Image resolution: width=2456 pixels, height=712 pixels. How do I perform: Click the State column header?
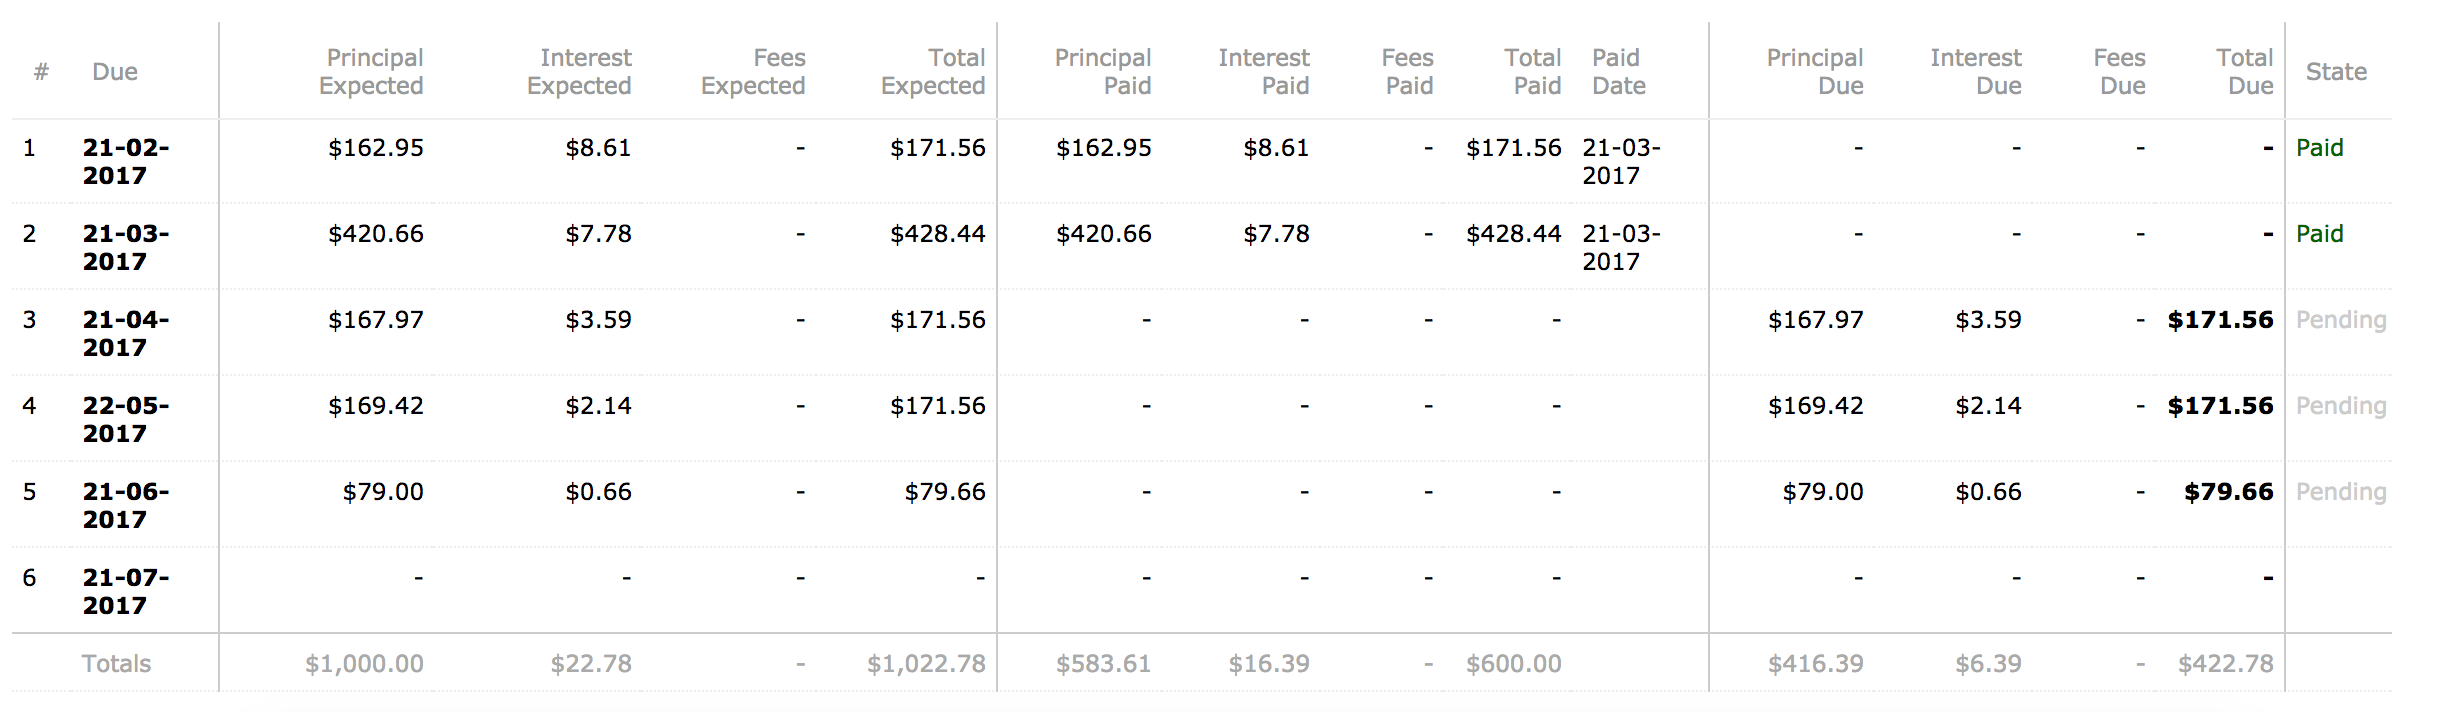click(2336, 72)
